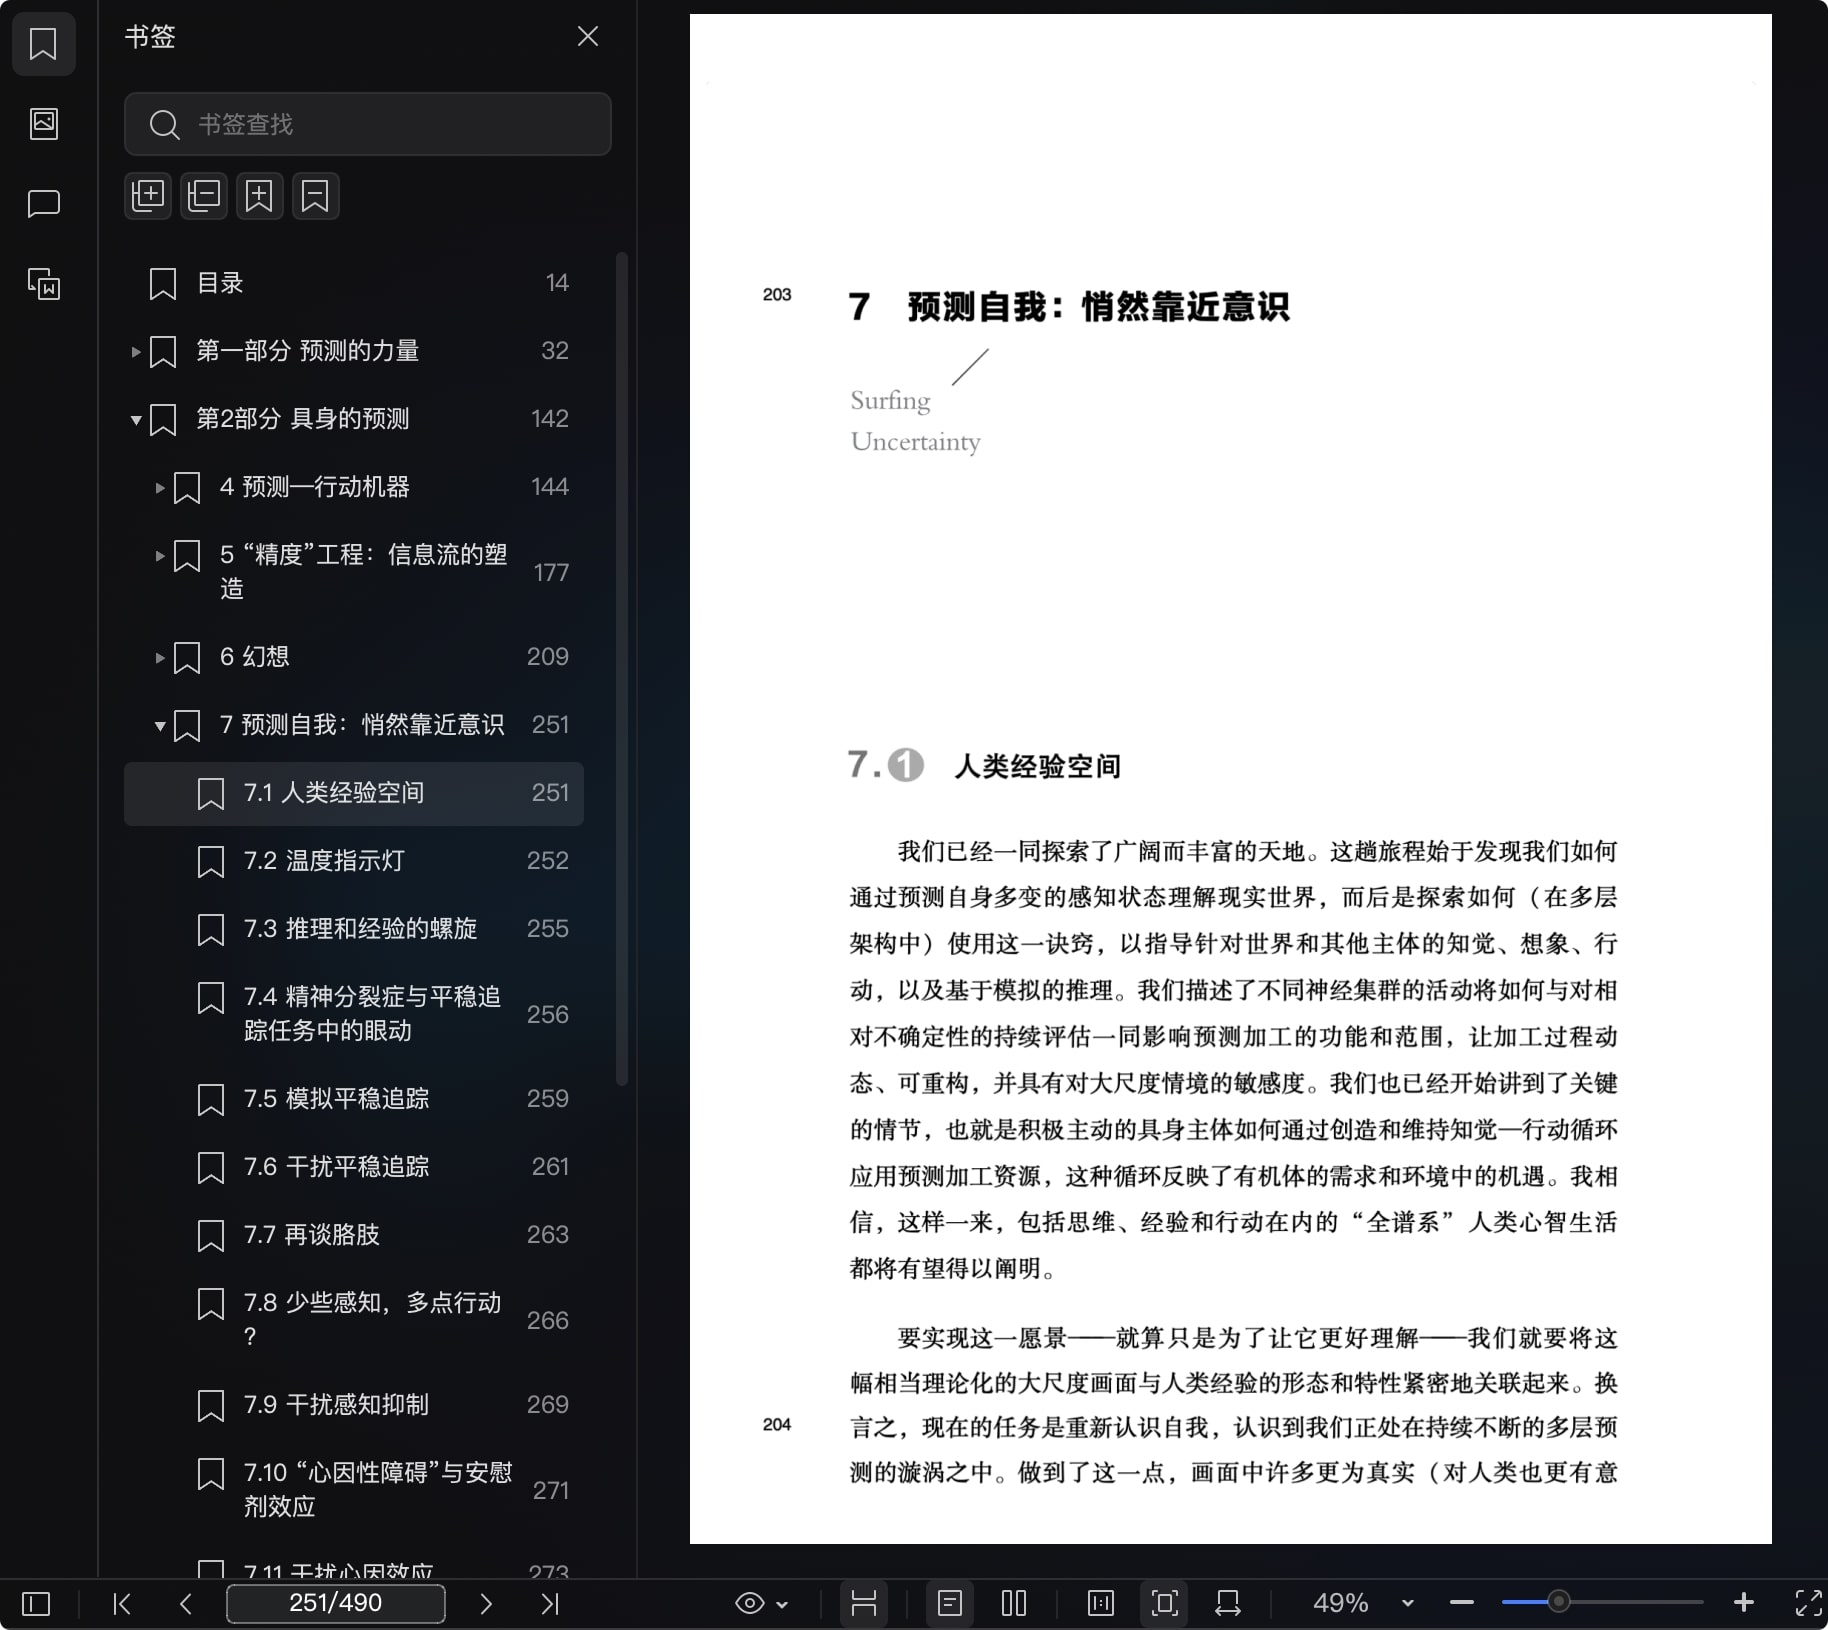Collapse the 7 预测自我 bookmark

pos(160,726)
